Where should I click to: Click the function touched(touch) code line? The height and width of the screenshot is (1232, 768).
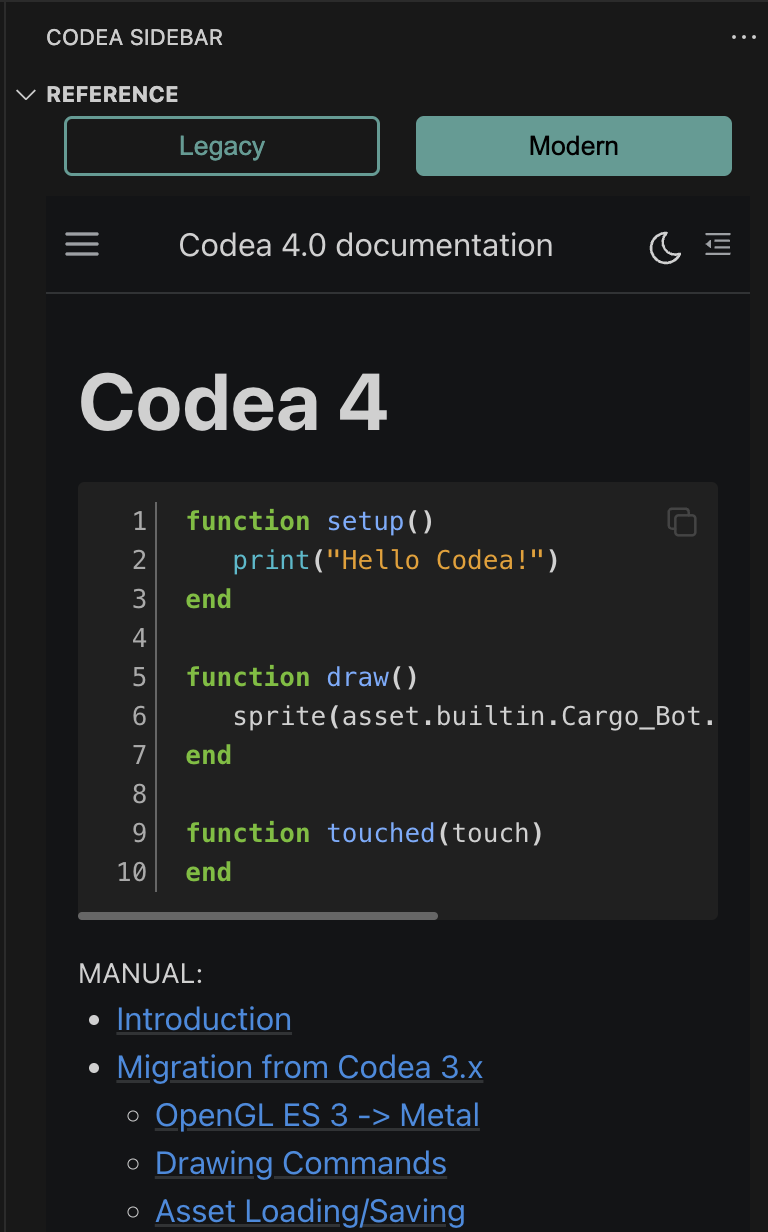click(365, 833)
